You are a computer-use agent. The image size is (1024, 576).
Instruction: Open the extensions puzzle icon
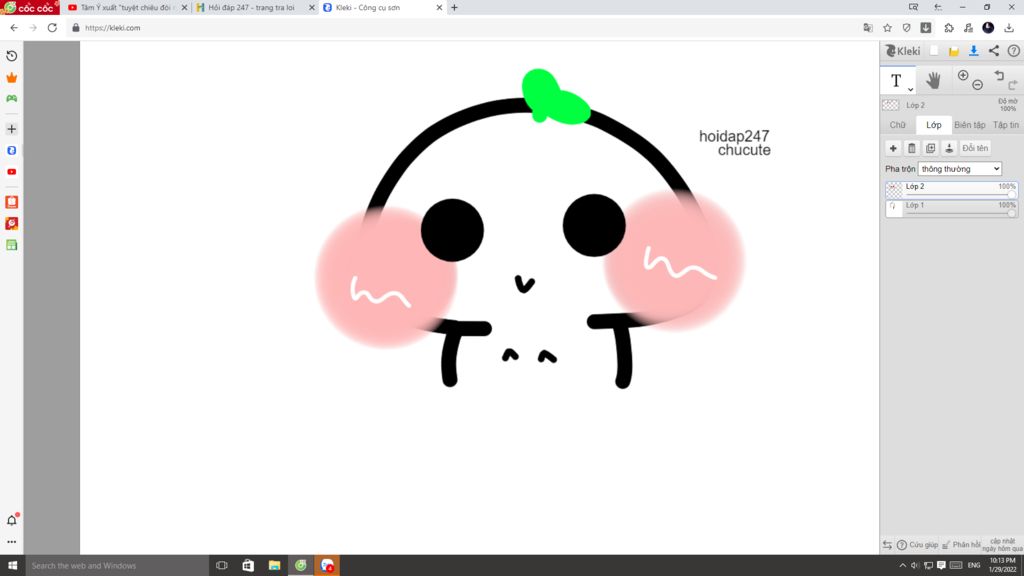(949, 28)
